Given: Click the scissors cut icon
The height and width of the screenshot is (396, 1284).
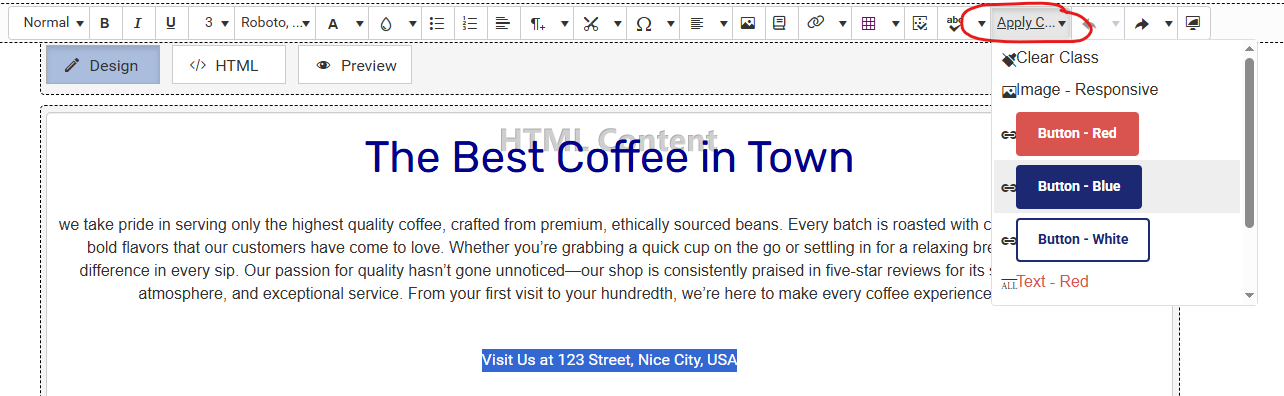Looking at the screenshot, I should [591, 23].
